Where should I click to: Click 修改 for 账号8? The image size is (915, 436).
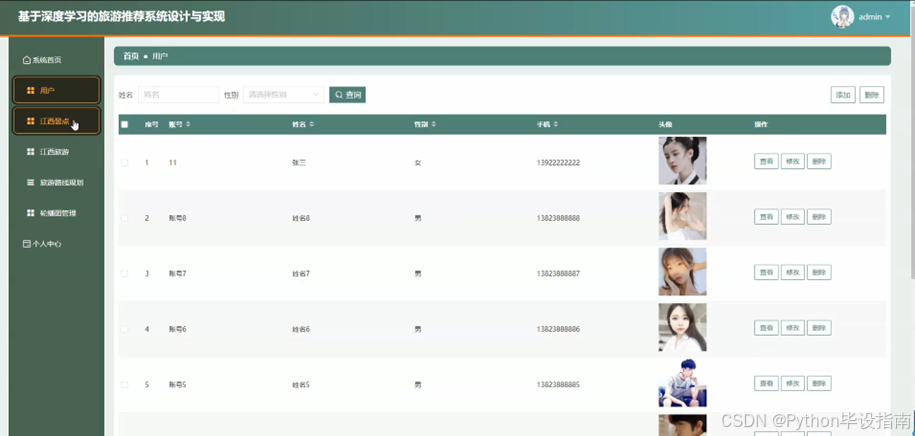(x=792, y=217)
